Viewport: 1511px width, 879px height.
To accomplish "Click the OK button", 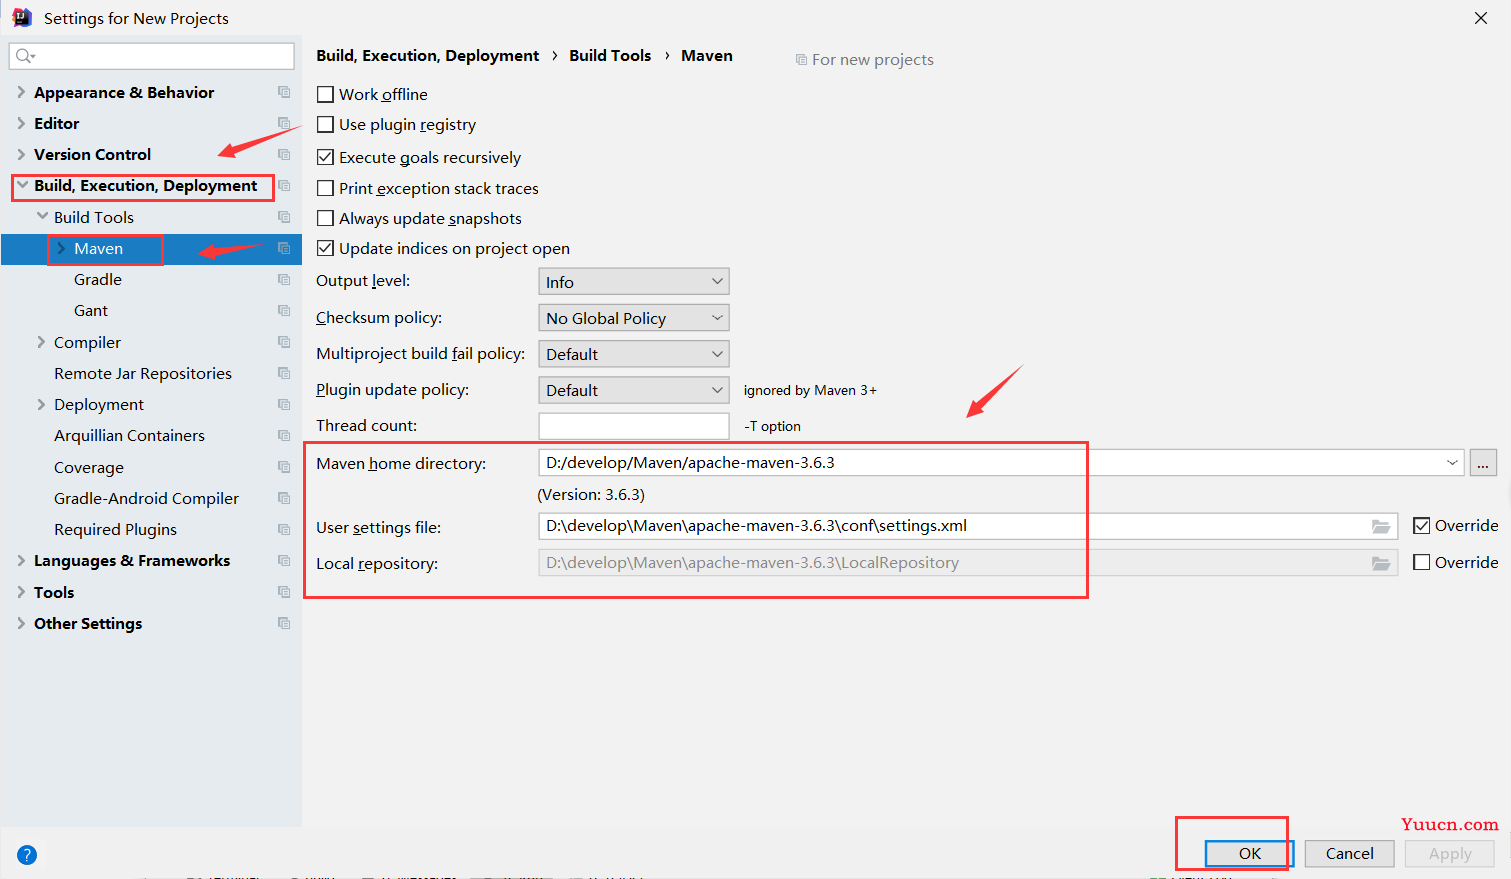I will pyautogui.click(x=1250, y=853).
